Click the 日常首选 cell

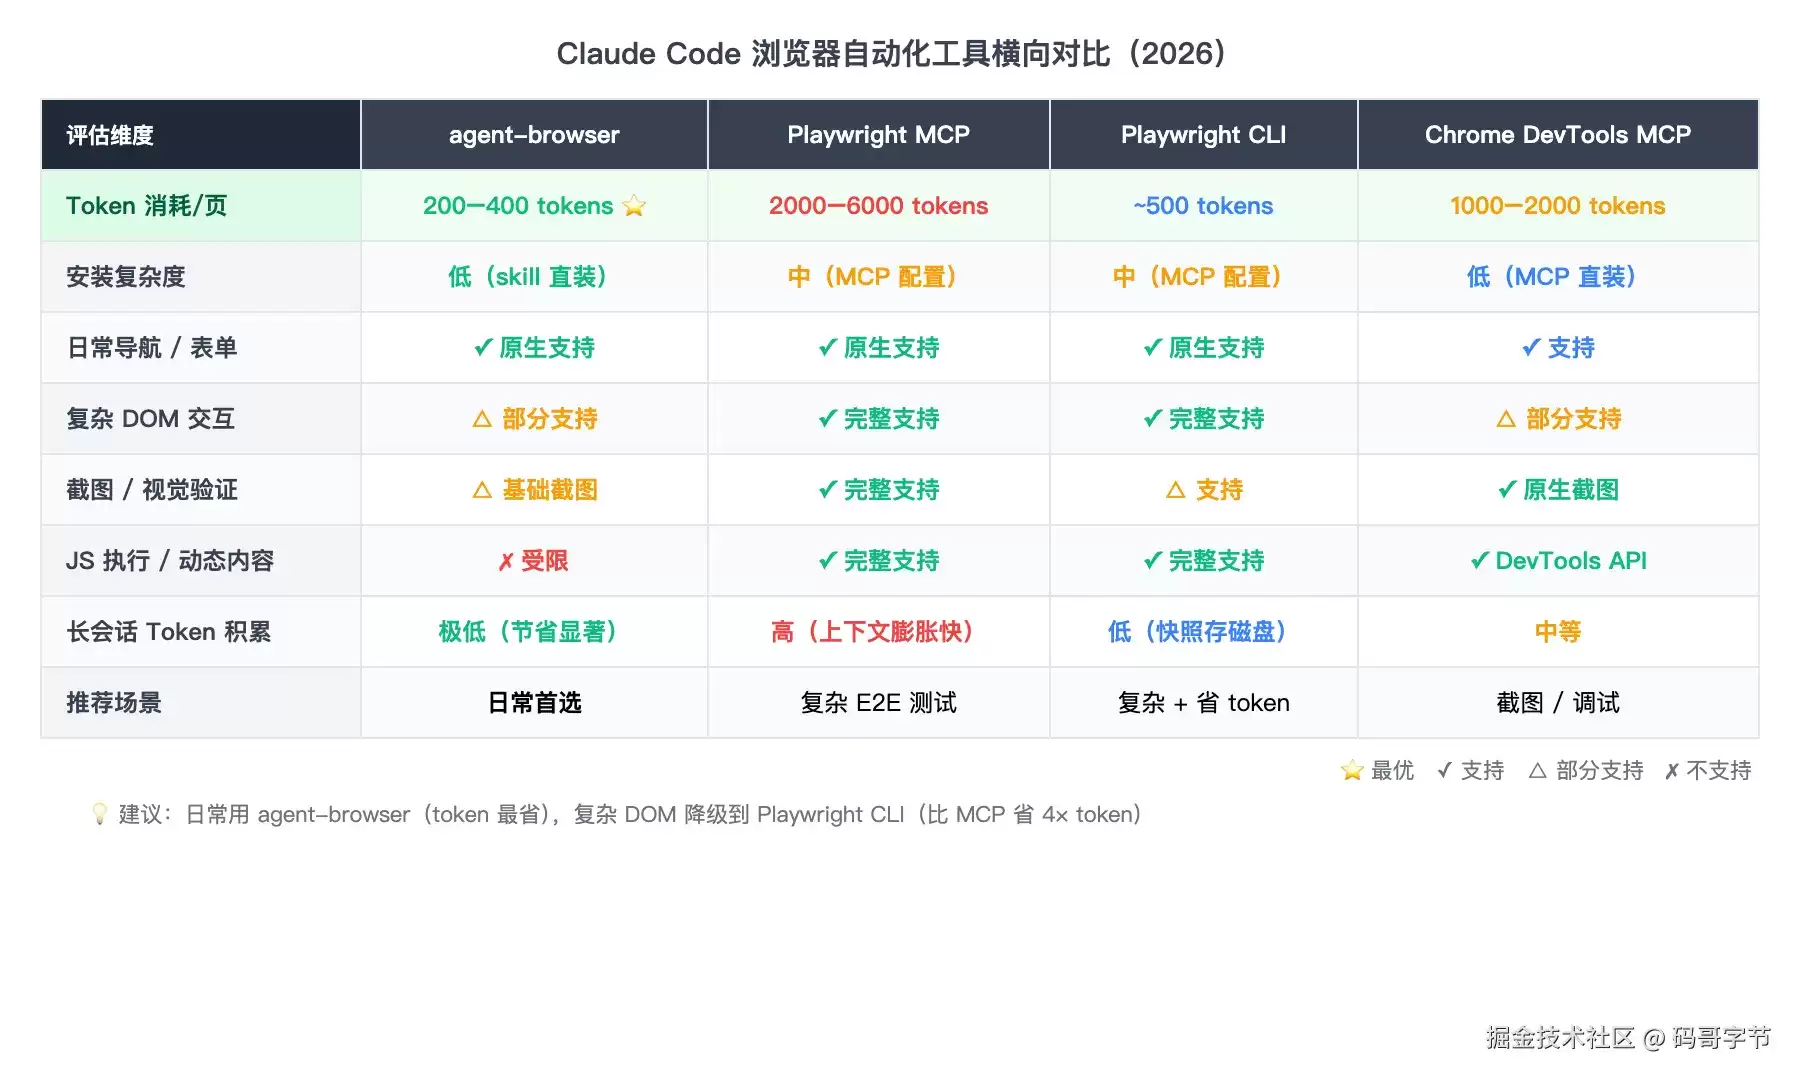(x=534, y=703)
